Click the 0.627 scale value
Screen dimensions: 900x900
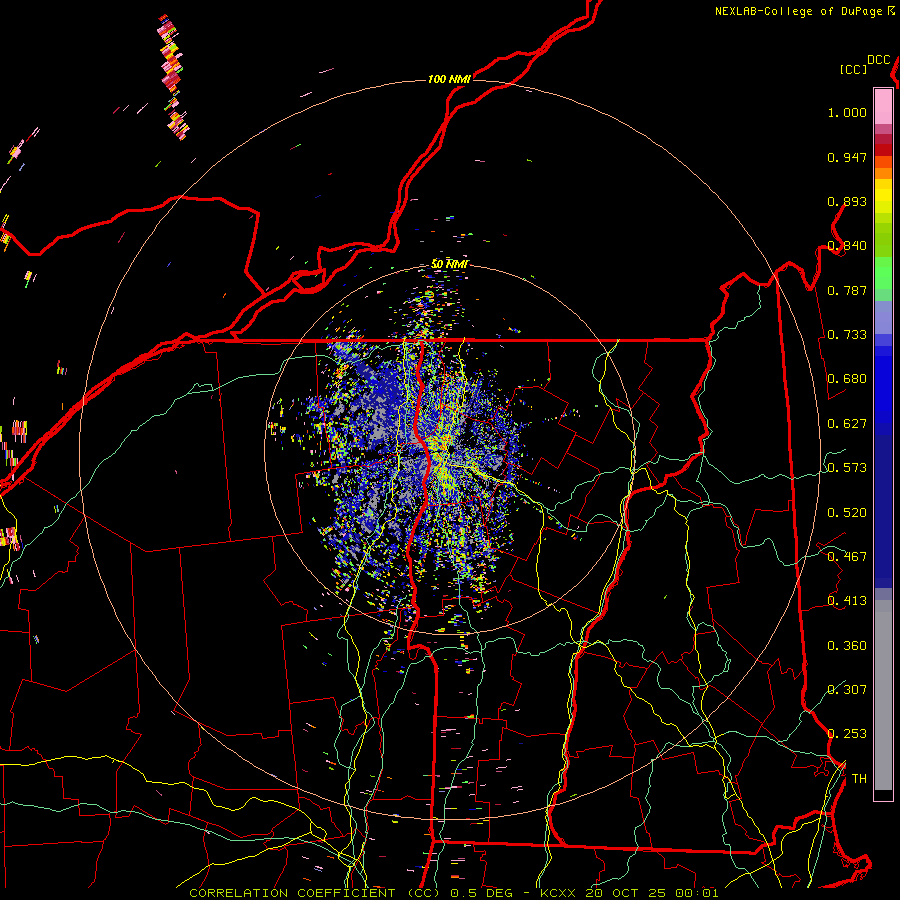click(x=847, y=424)
